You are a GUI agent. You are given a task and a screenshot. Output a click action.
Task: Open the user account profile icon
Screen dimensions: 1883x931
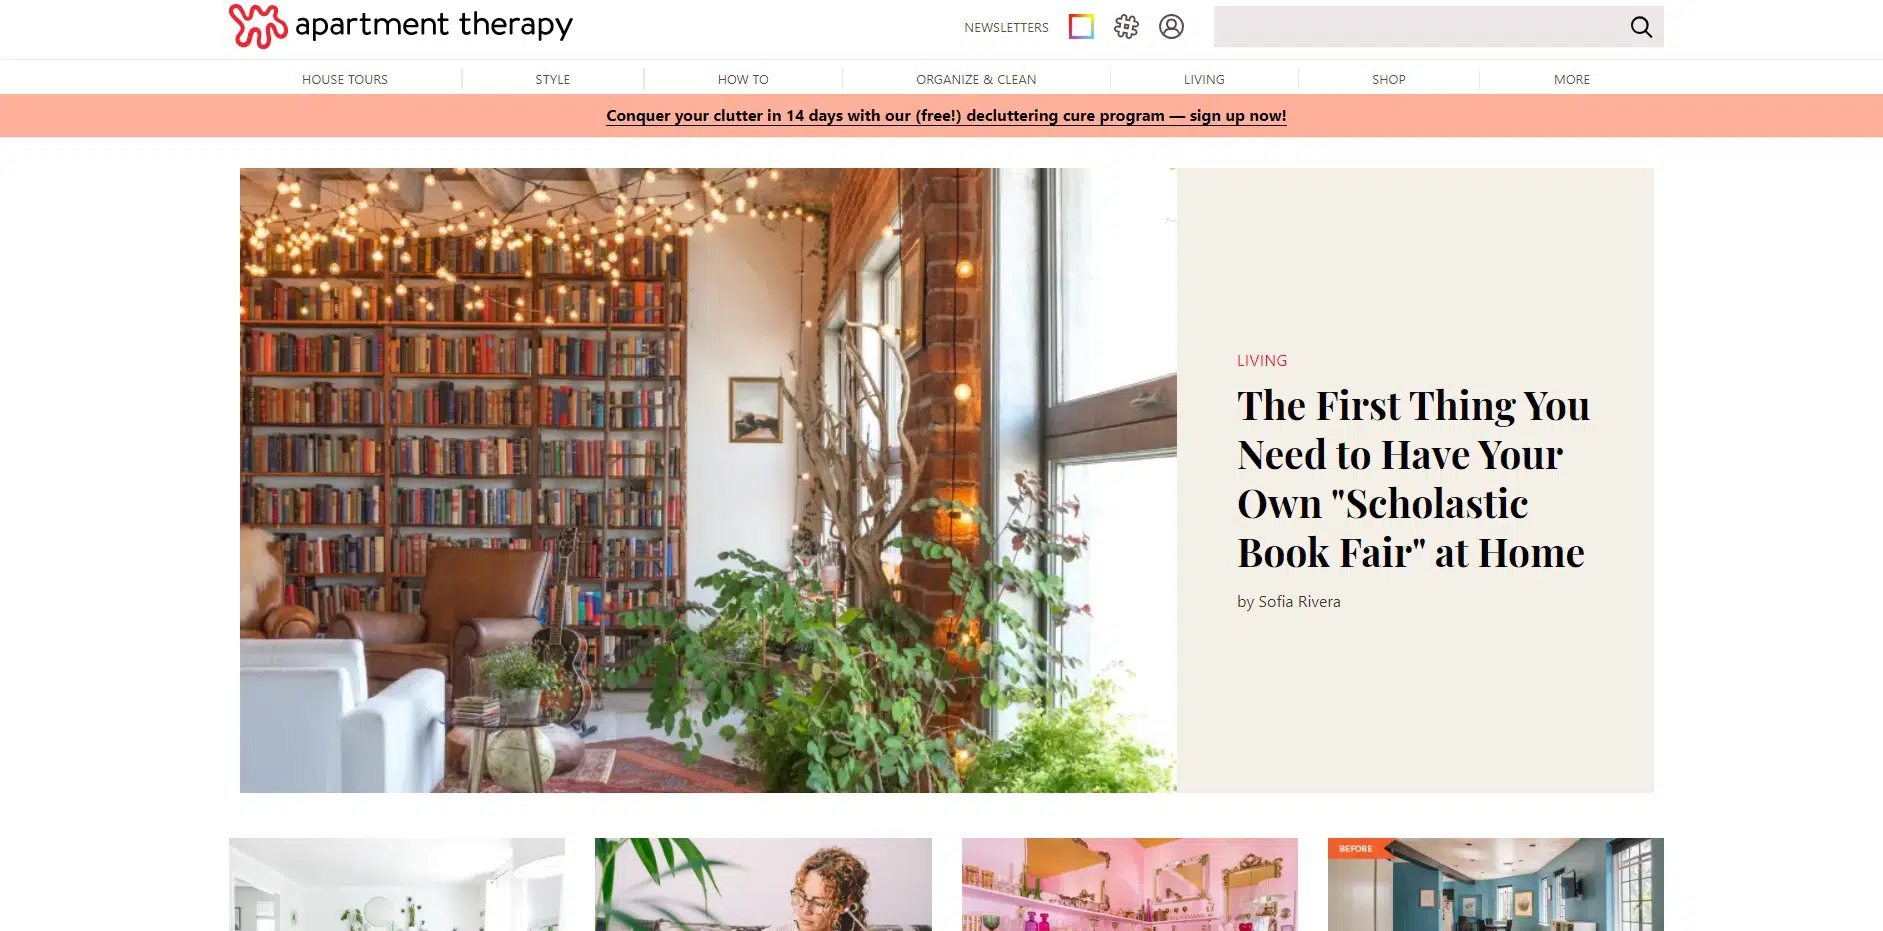pyautogui.click(x=1171, y=27)
